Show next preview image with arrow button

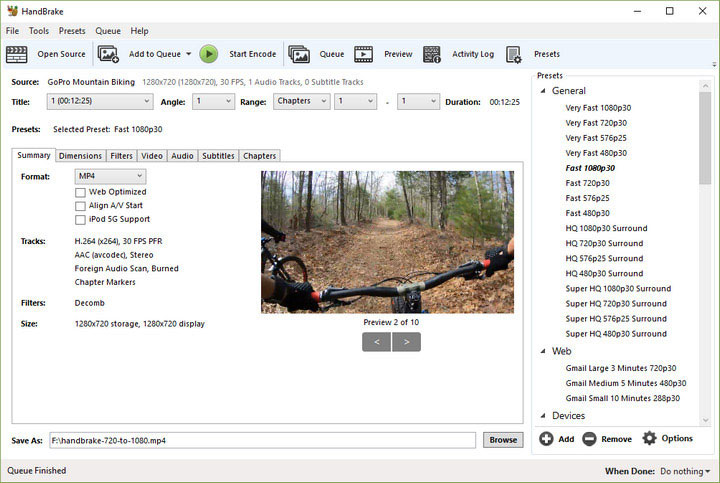(406, 342)
